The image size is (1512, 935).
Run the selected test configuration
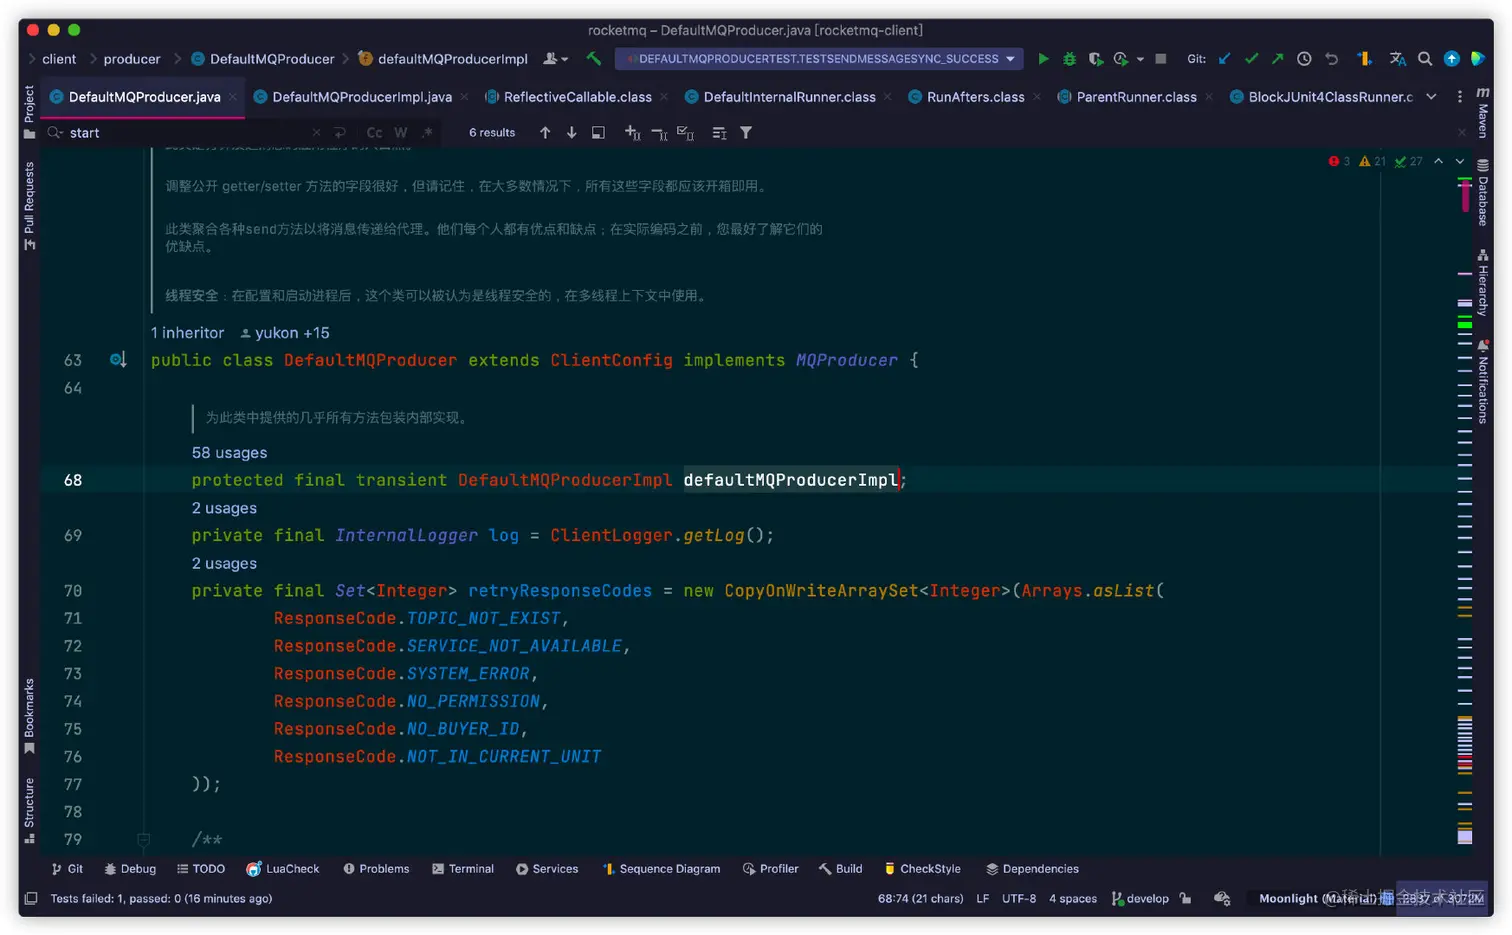pos(1043,59)
